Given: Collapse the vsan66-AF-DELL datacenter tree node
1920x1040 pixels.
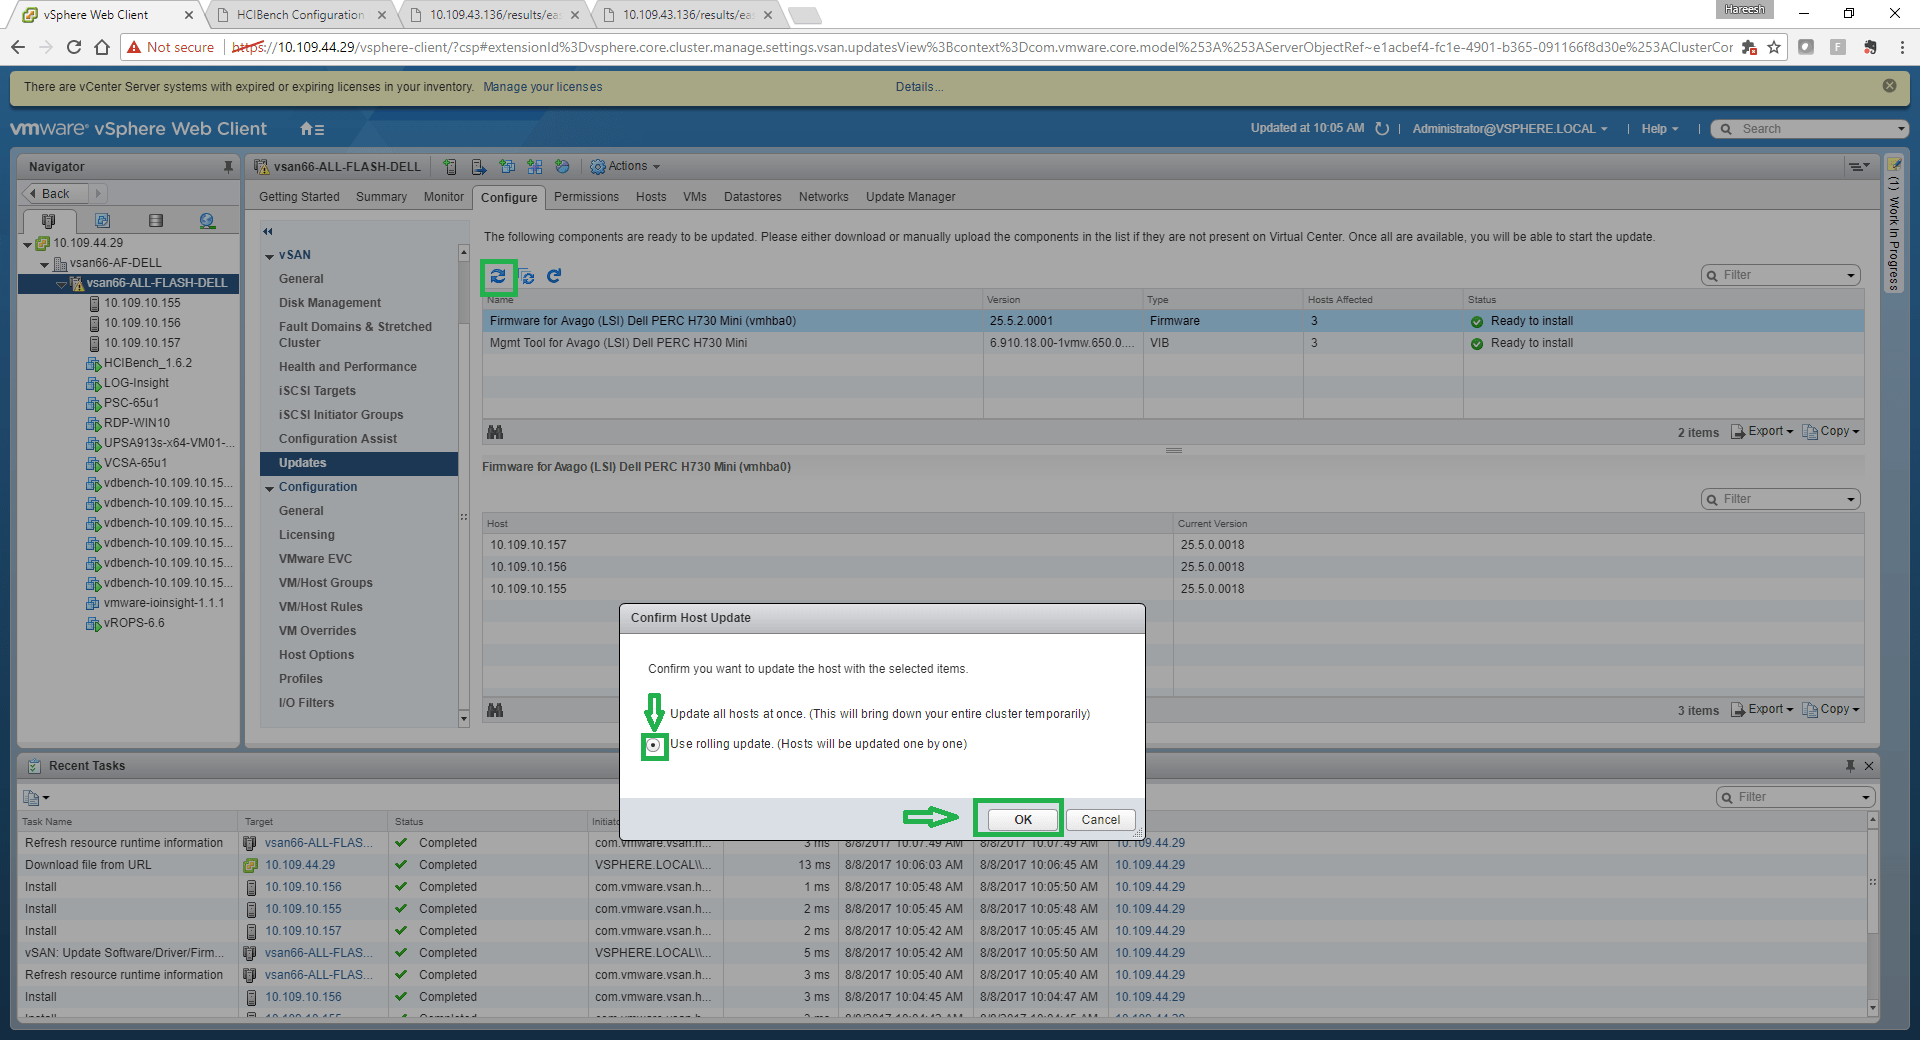Looking at the screenshot, I should pos(45,264).
